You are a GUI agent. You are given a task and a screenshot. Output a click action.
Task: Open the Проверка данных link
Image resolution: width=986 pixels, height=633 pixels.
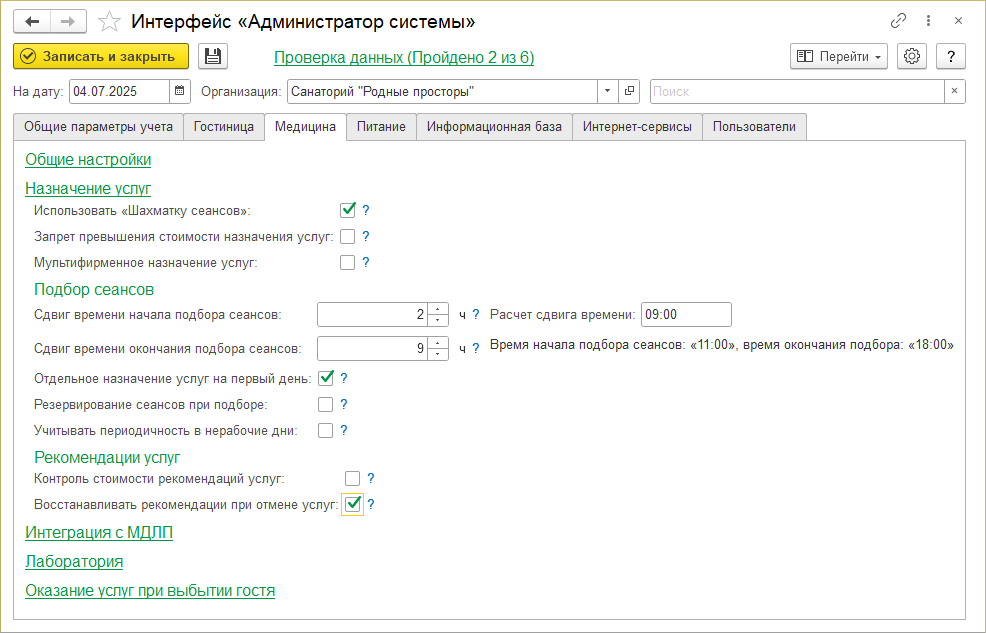(x=404, y=58)
